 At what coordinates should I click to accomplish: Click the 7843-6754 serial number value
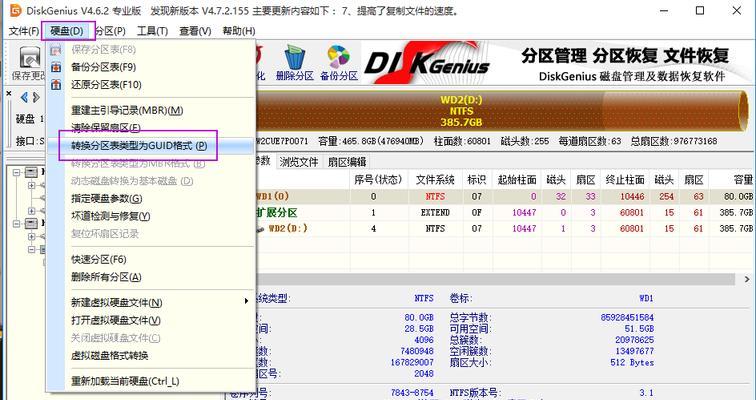(412, 393)
